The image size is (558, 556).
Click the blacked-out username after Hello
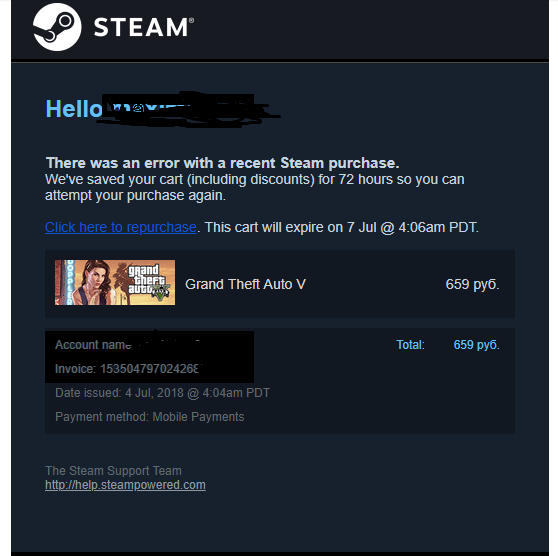point(185,109)
